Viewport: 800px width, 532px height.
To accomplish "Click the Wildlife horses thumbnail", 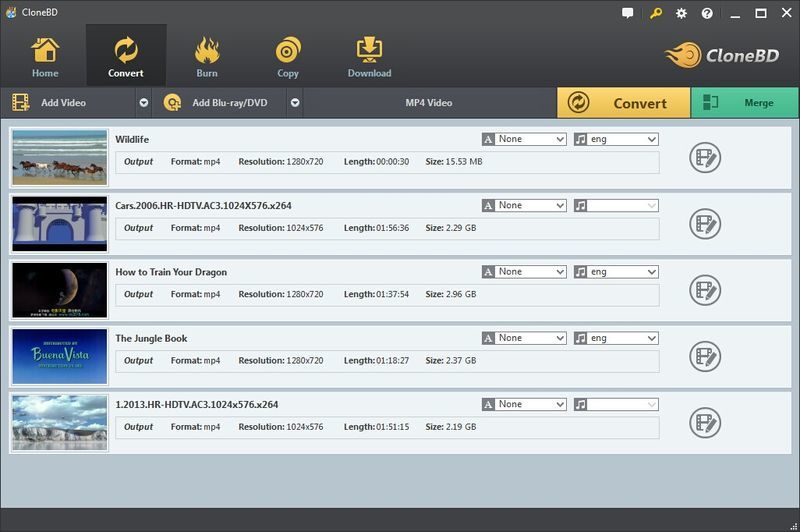I will point(60,158).
